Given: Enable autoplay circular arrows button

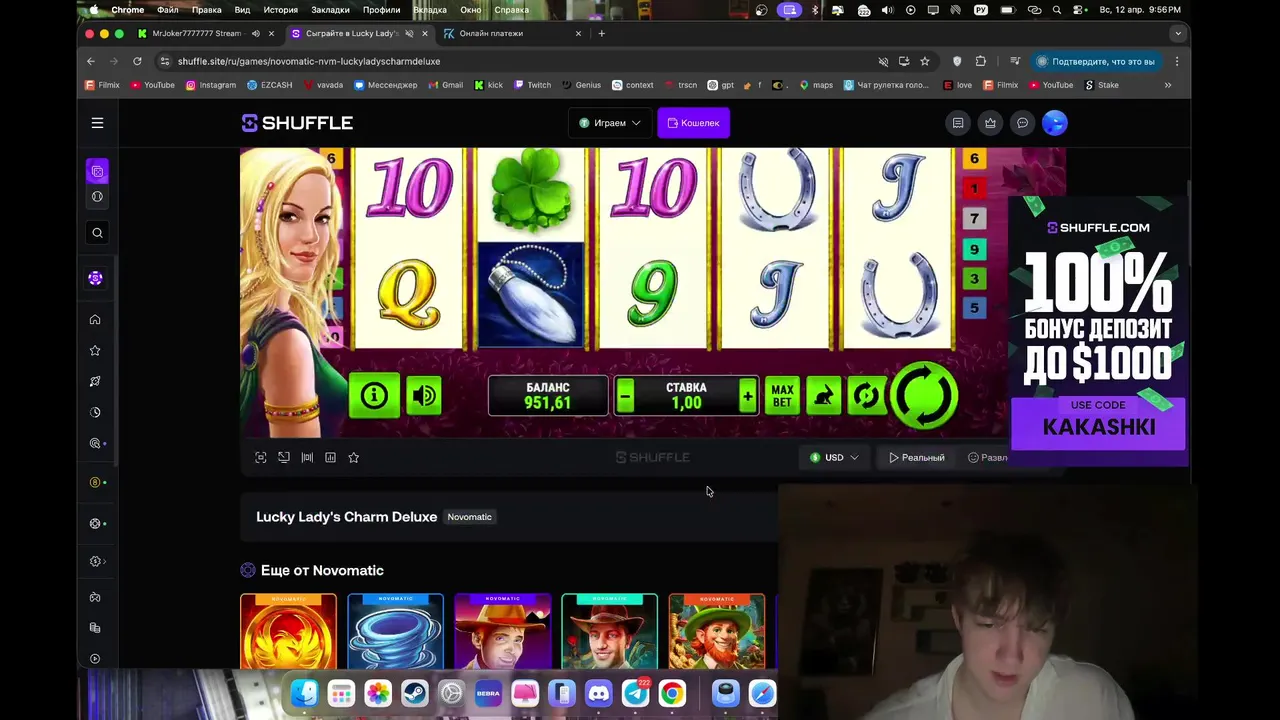Looking at the screenshot, I should coord(867,396).
